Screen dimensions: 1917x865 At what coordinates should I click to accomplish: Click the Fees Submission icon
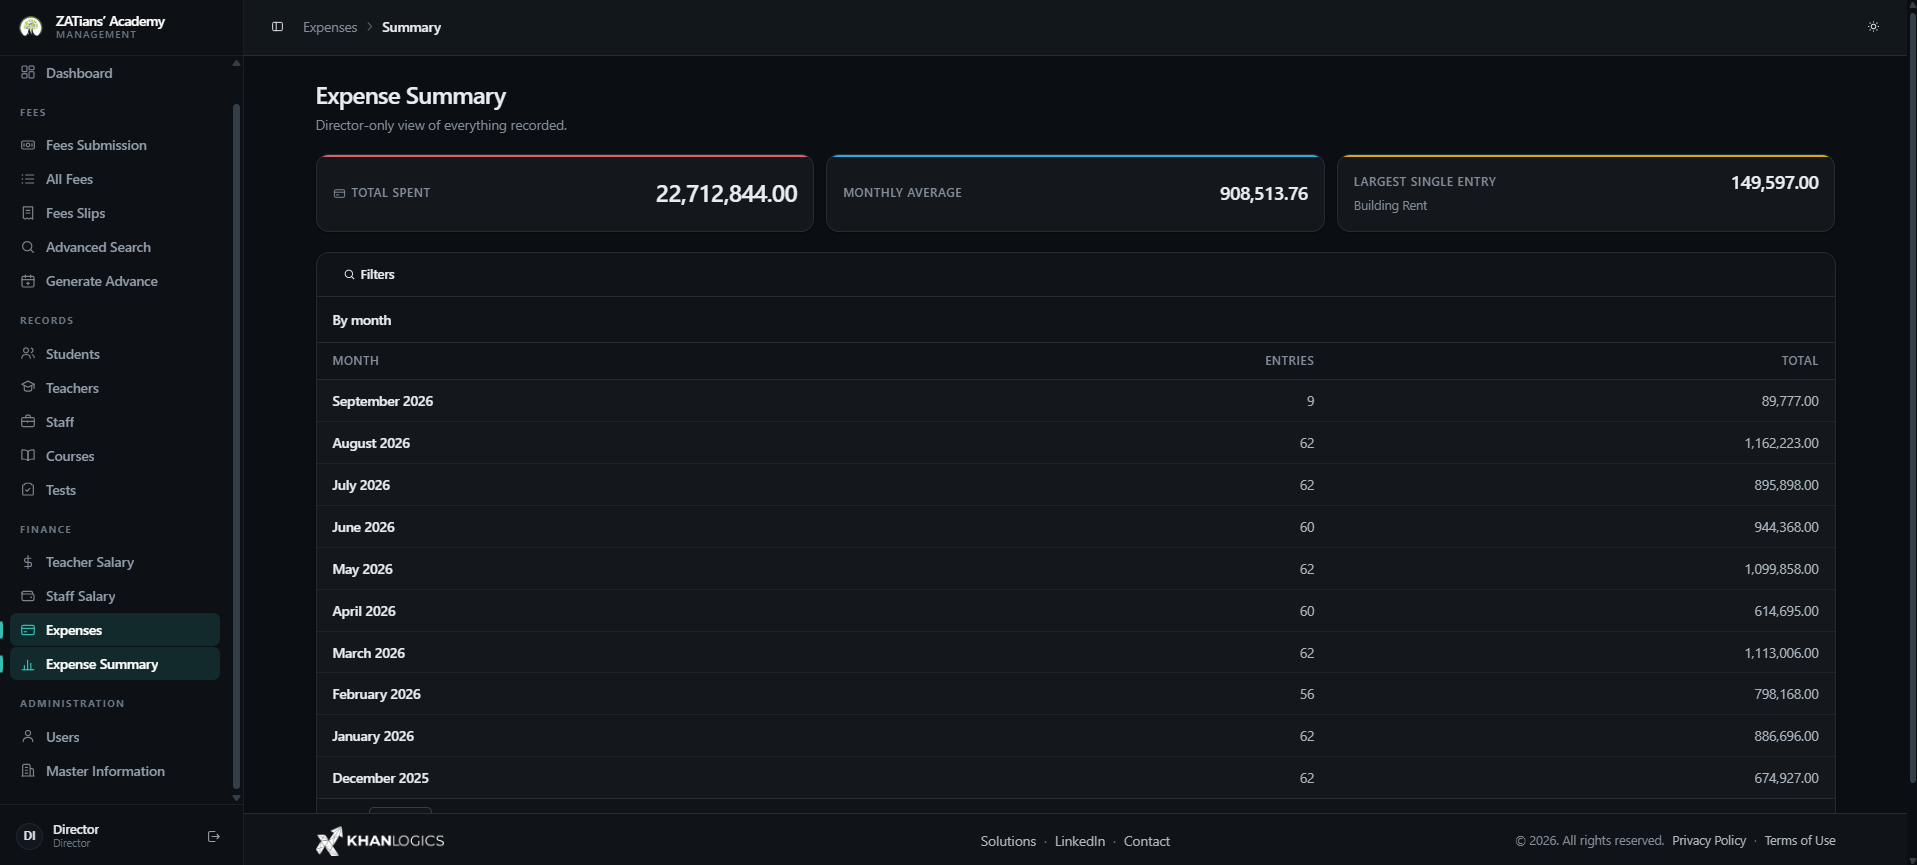(x=28, y=145)
